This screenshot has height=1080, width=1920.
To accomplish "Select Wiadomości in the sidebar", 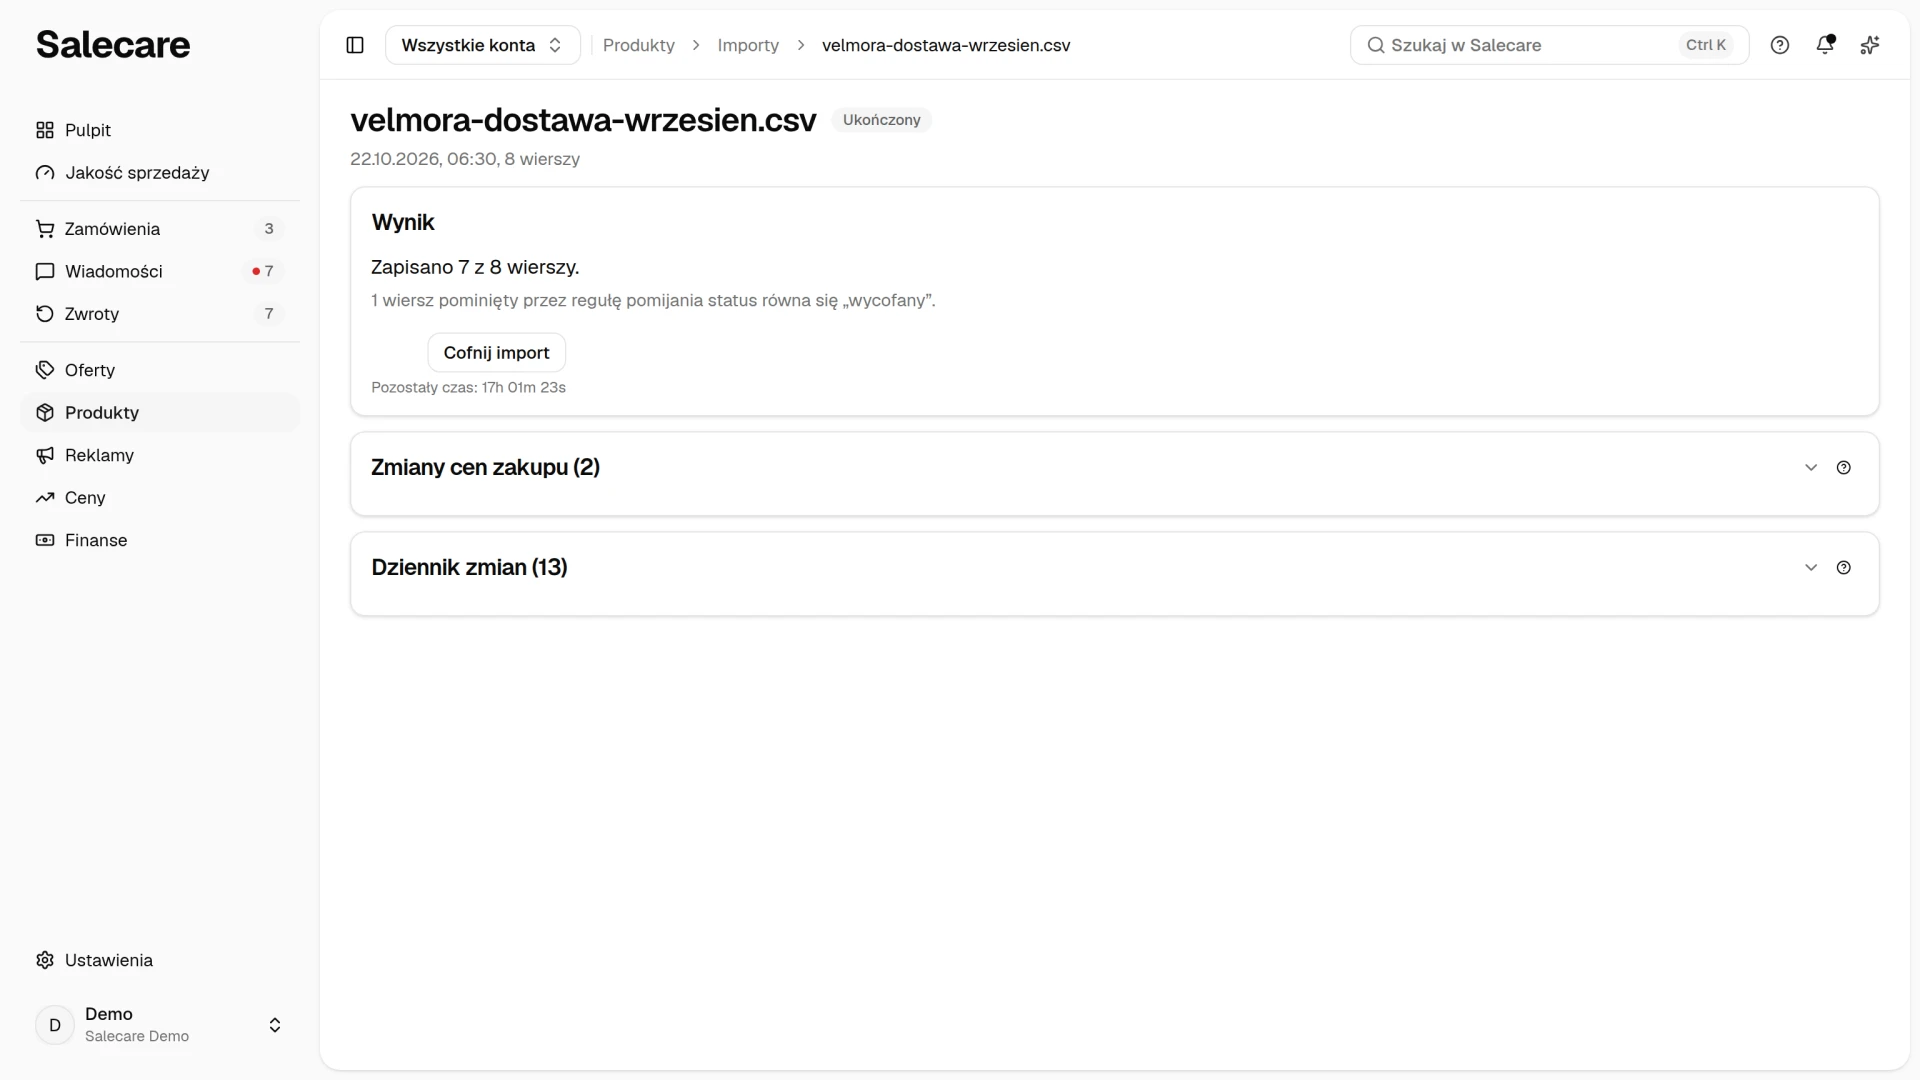I will pos(160,271).
